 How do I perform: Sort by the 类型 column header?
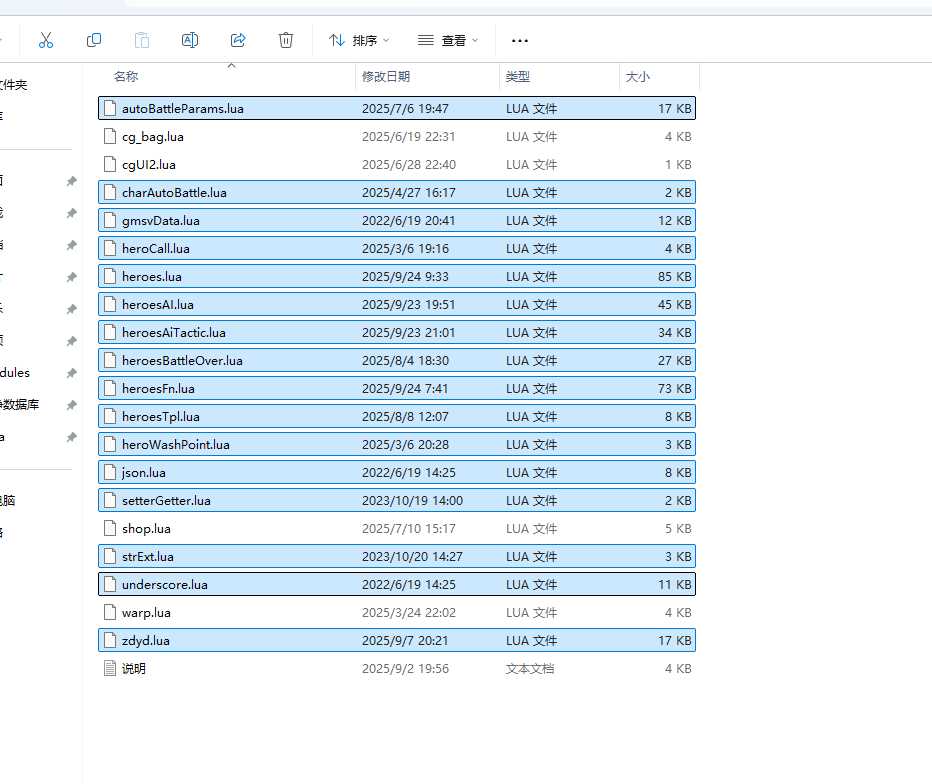[517, 77]
